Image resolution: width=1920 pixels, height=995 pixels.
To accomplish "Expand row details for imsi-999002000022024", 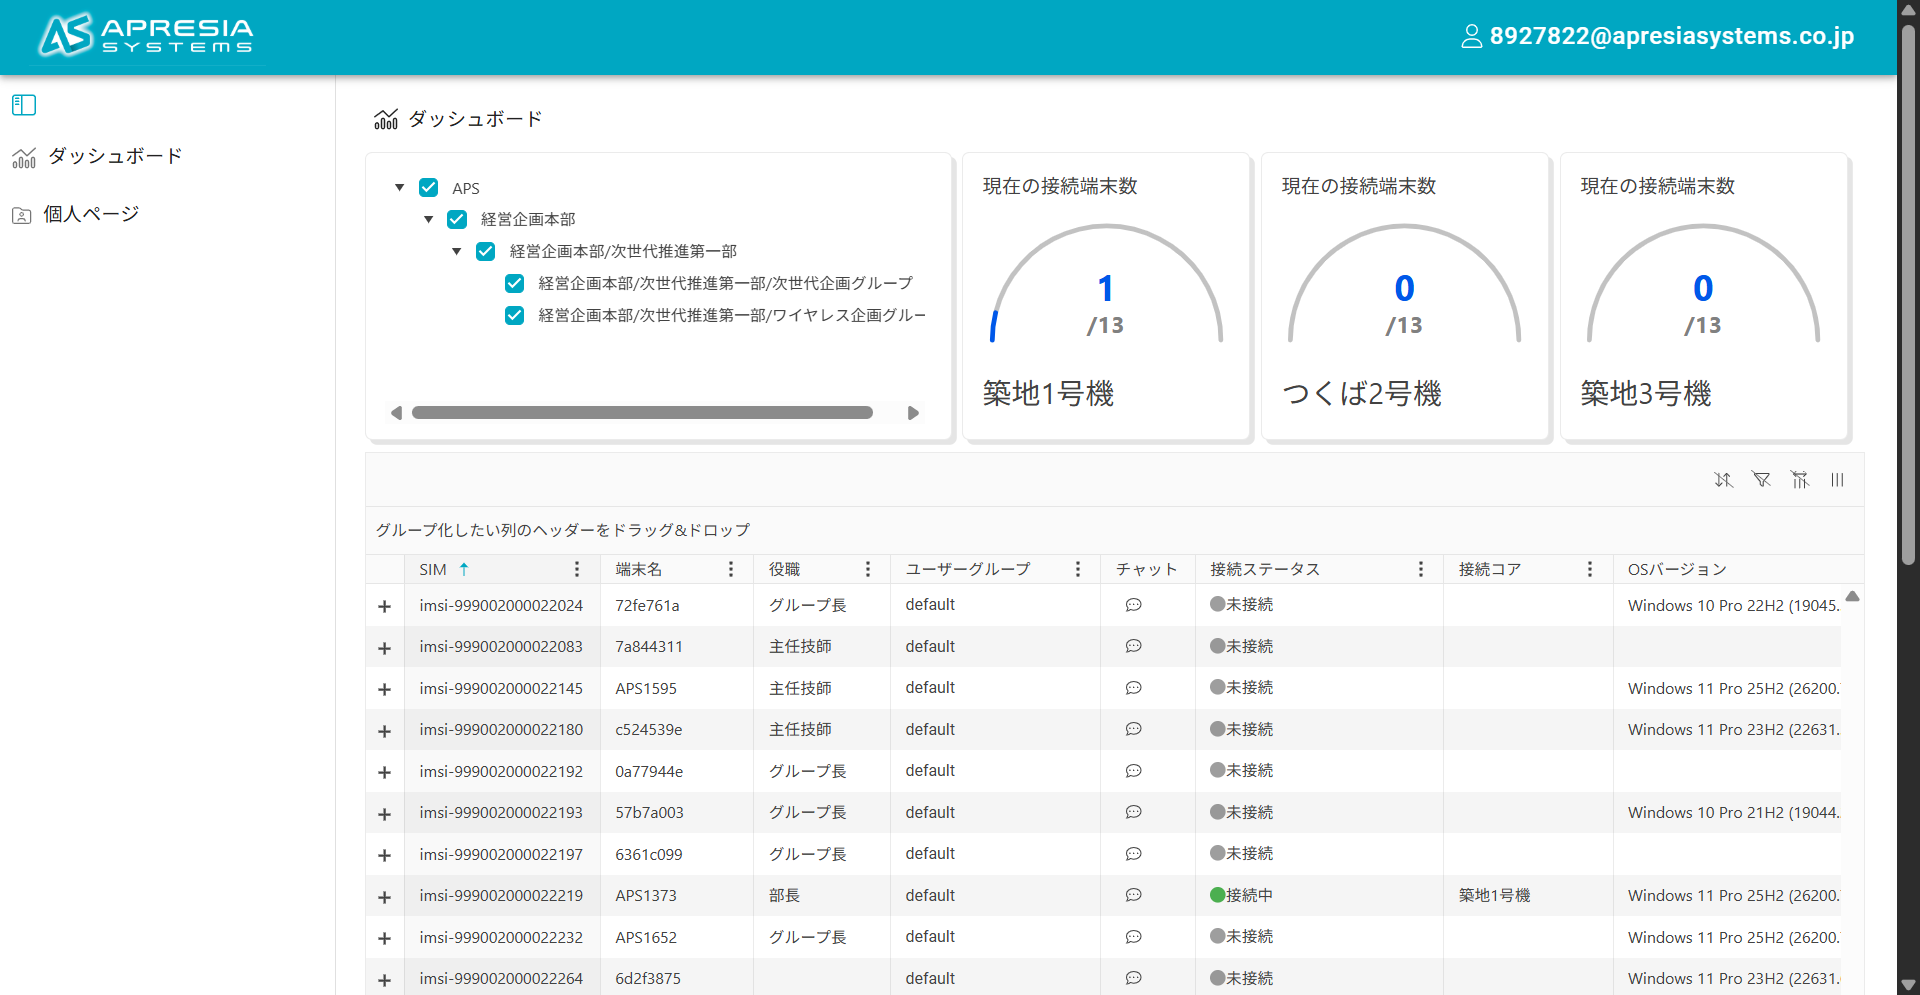I will 384,606.
